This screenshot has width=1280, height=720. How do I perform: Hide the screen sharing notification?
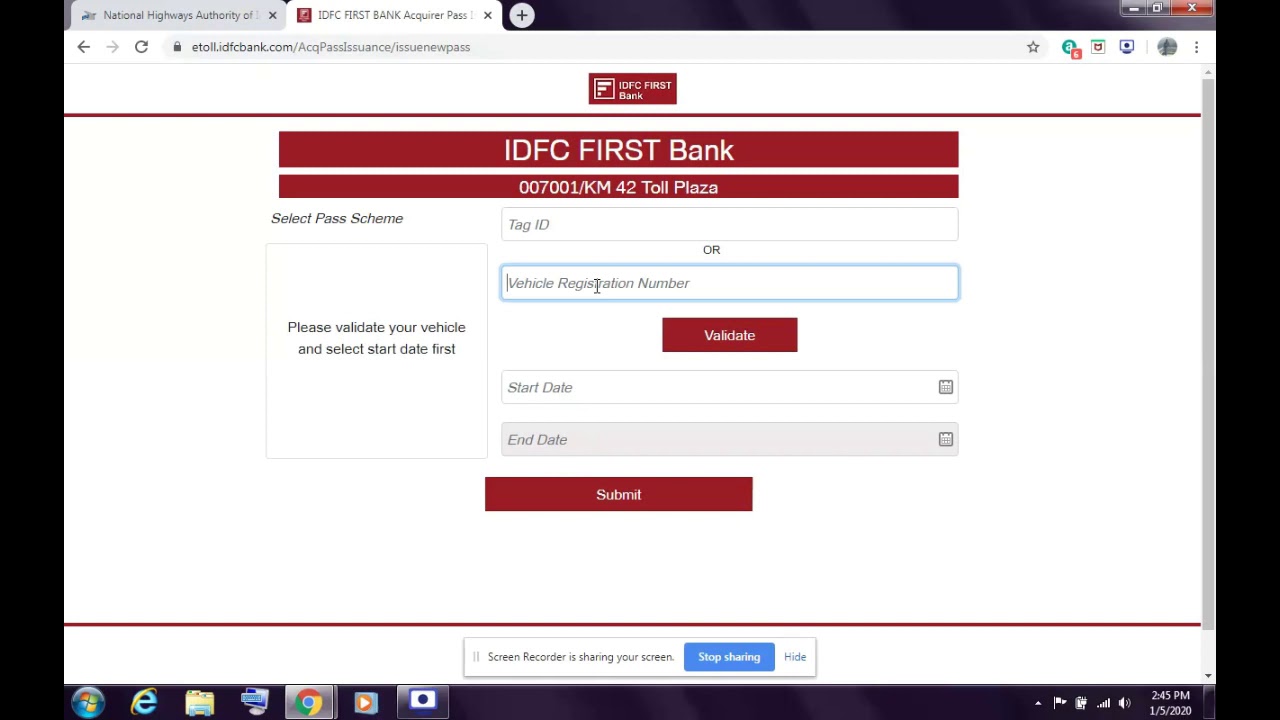tap(795, 657)
